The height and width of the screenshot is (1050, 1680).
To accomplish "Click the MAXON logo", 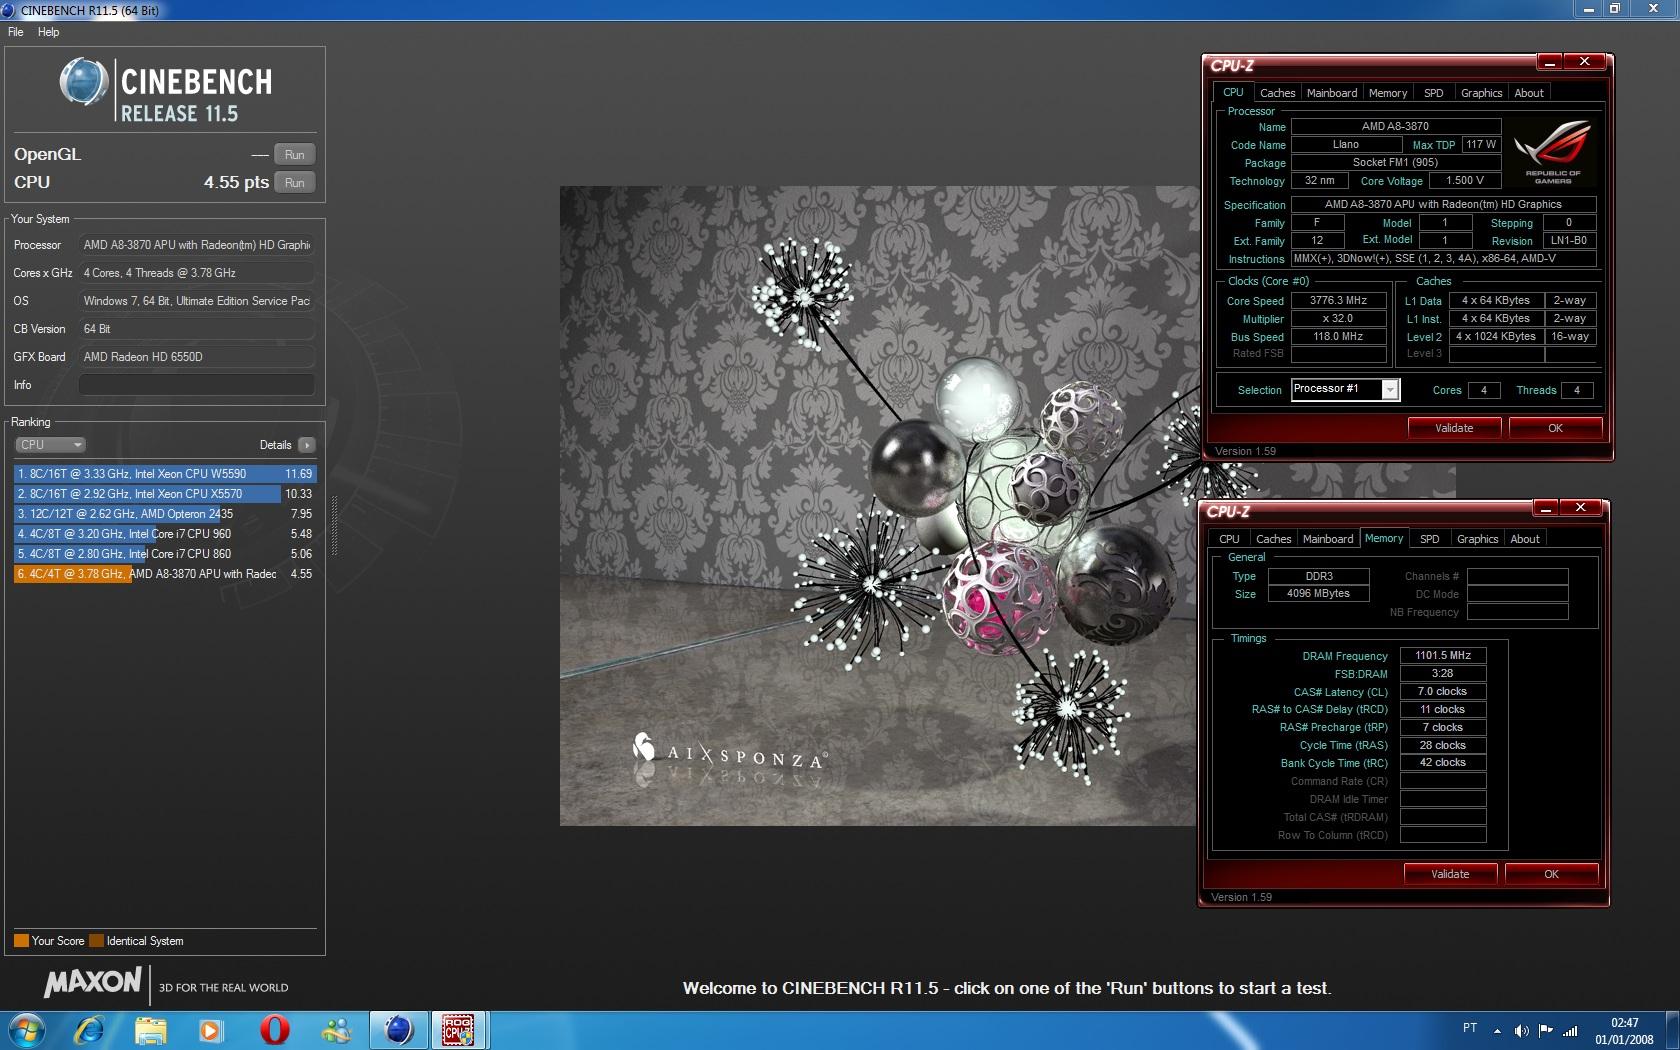I will 92,983.
